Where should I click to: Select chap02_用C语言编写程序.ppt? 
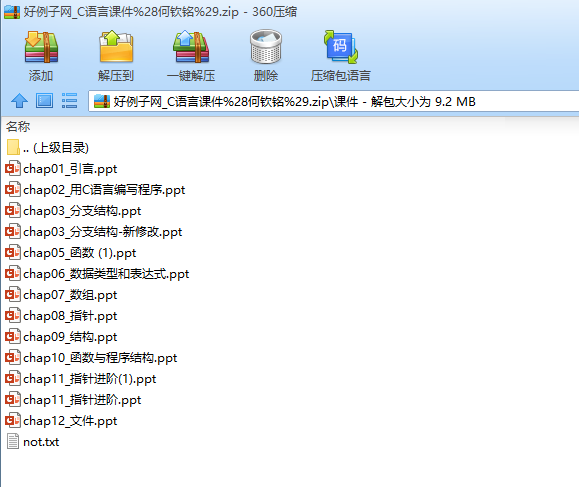point(95,190)
